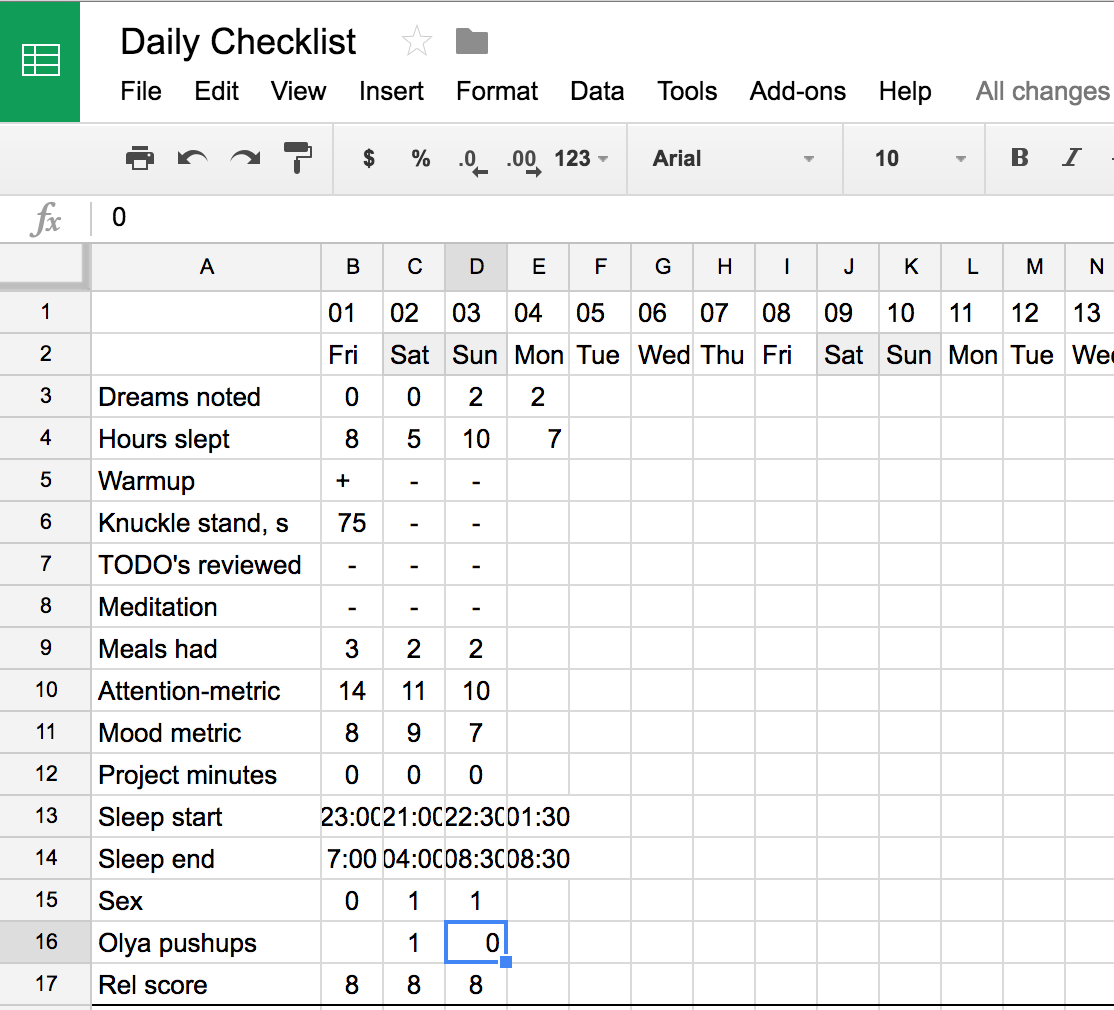The width and height of the screenshot is (1114, 1010).
Task: Click the Daily Checklist document title
Action: pos(238,41)
